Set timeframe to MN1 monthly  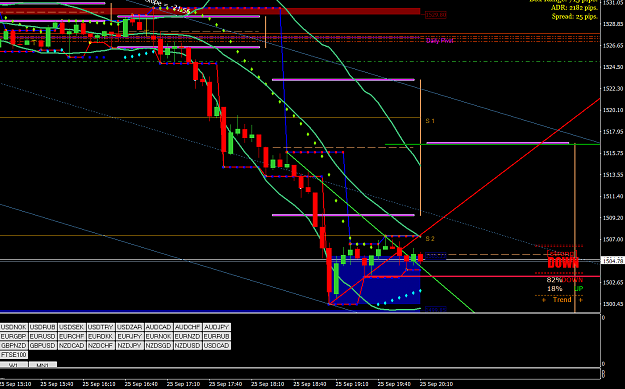(43, 365)
